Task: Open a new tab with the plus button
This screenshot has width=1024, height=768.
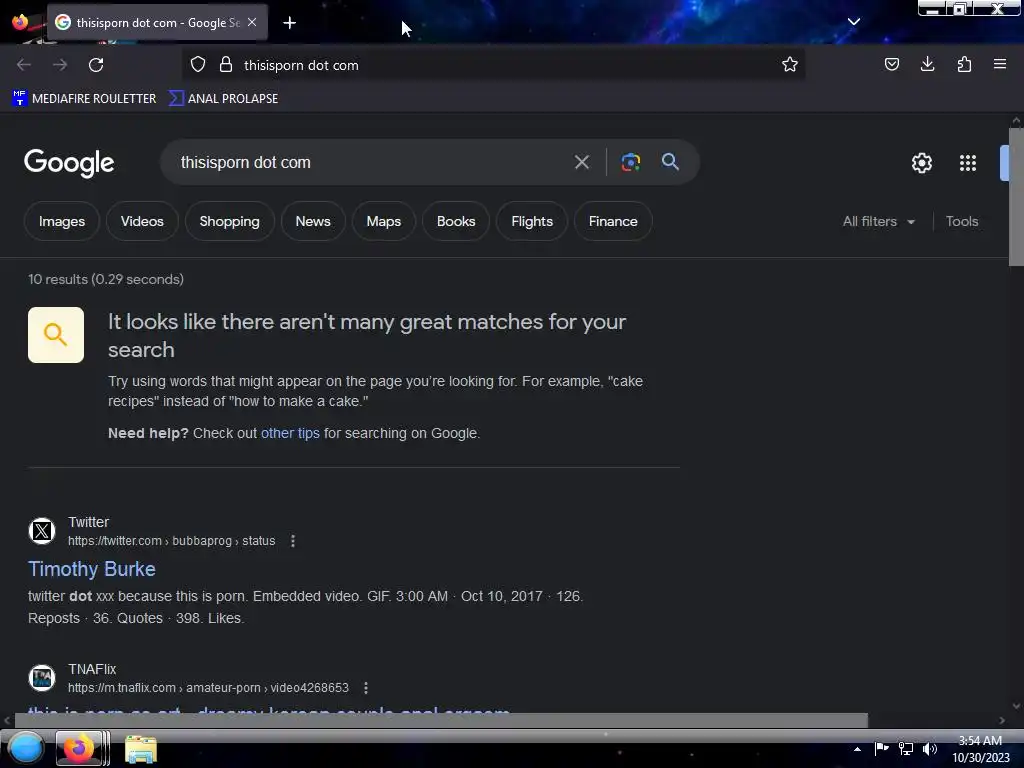Action: [x=289, y=23]
